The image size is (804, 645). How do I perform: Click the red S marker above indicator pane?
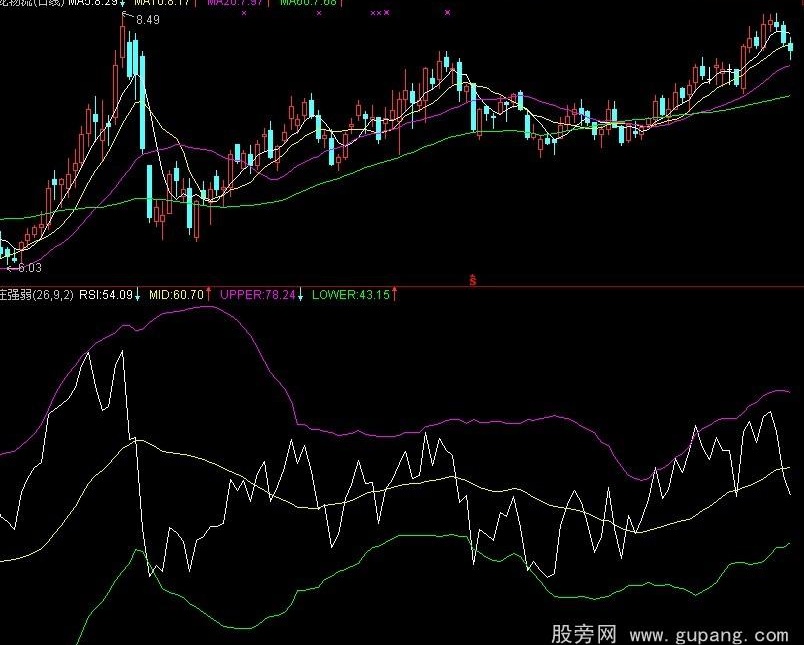(x=473, y=280)
